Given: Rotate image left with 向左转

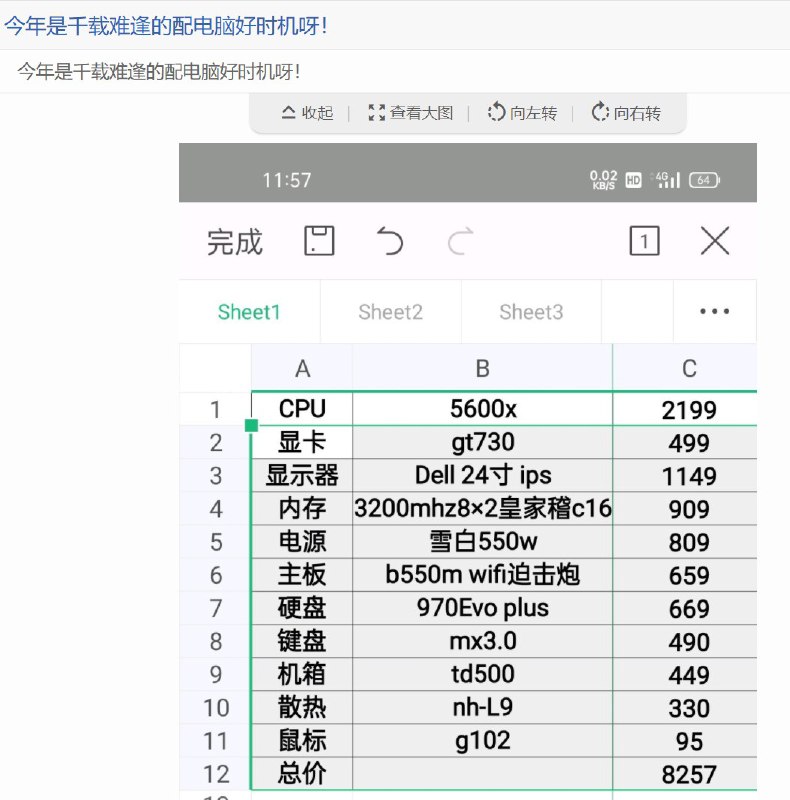Looking at the screenshot, I should click(522, 113).
